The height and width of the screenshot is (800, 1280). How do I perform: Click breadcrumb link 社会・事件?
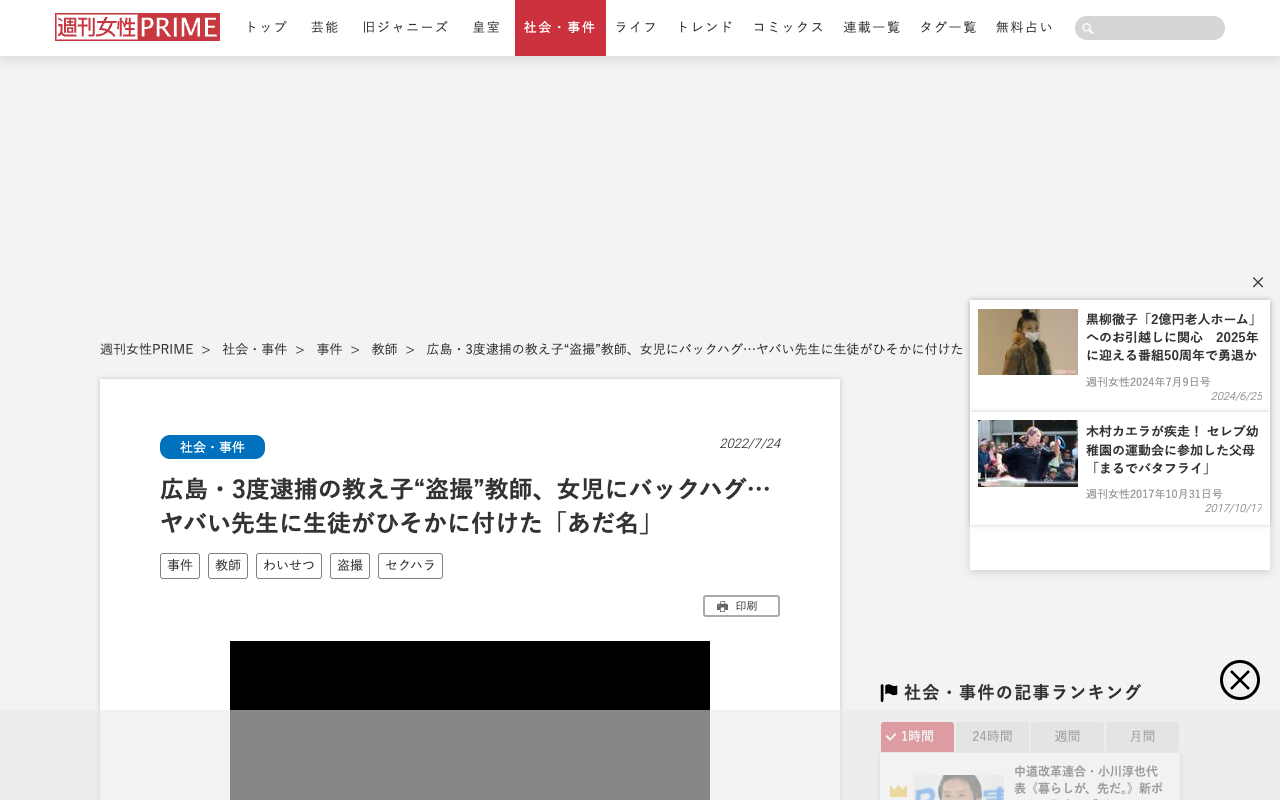[x=255, y=349]
